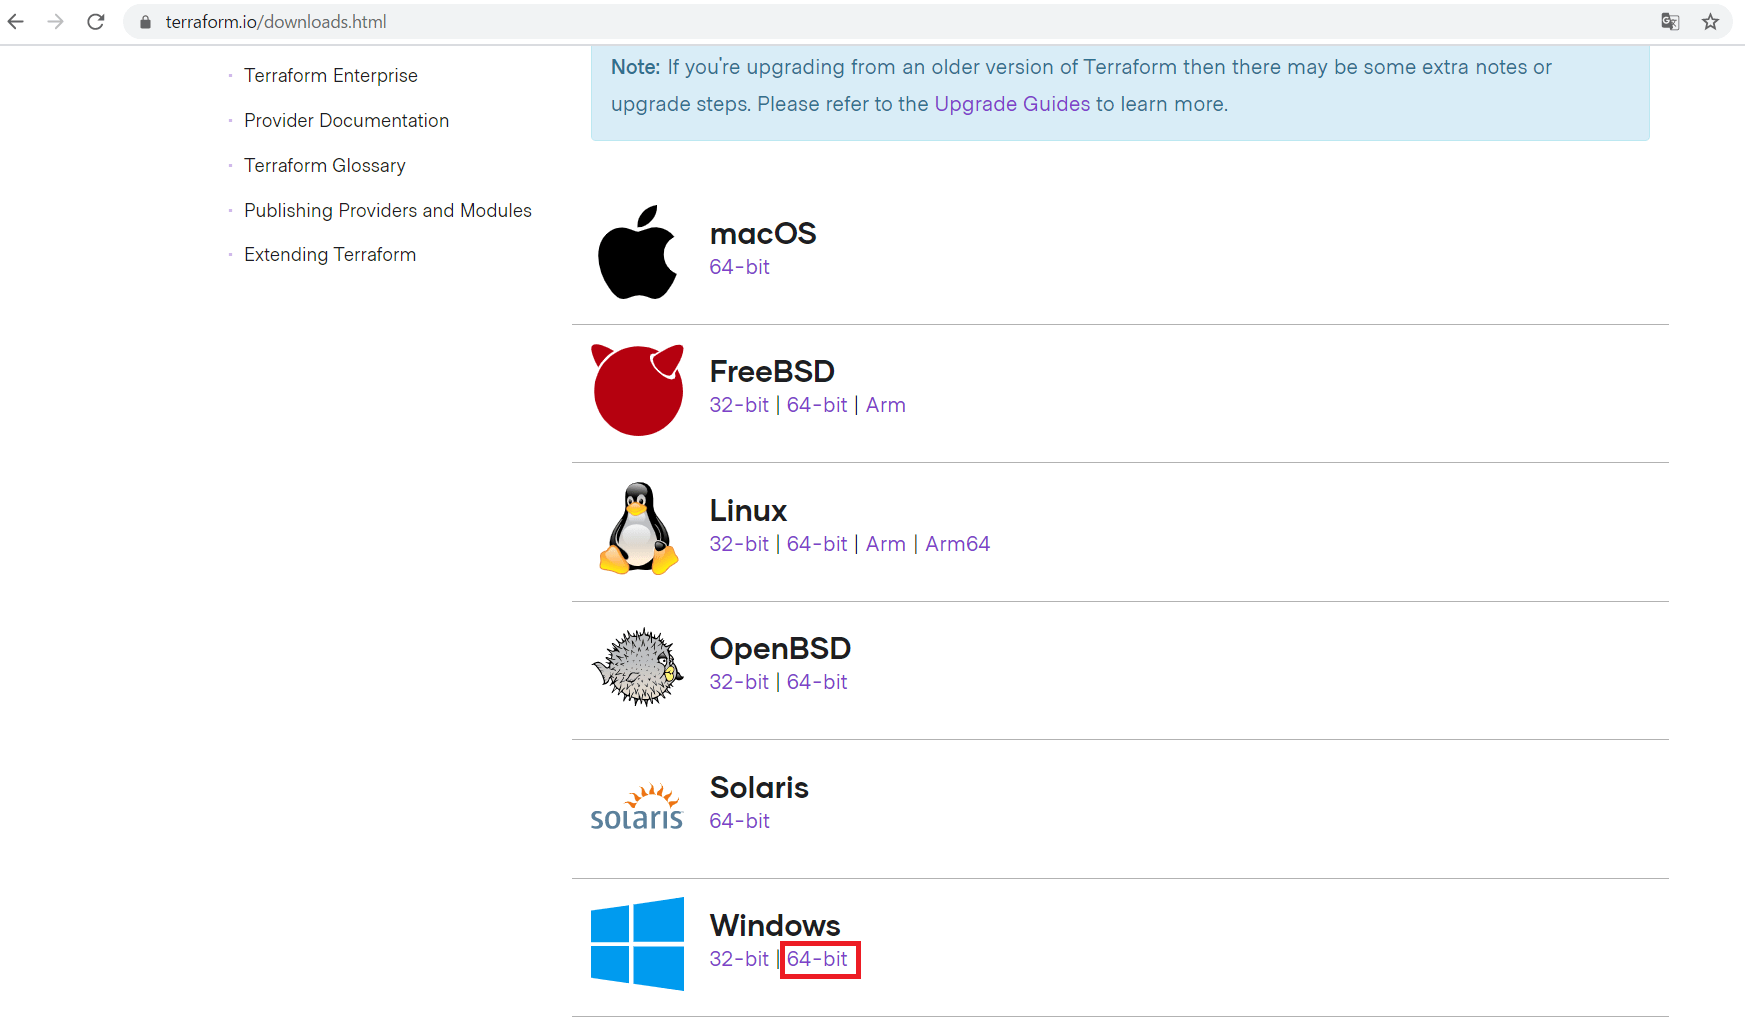Download Linux 32-bit build
The width and height of the screenshot is (1745, 1022).
coord(739,544)
